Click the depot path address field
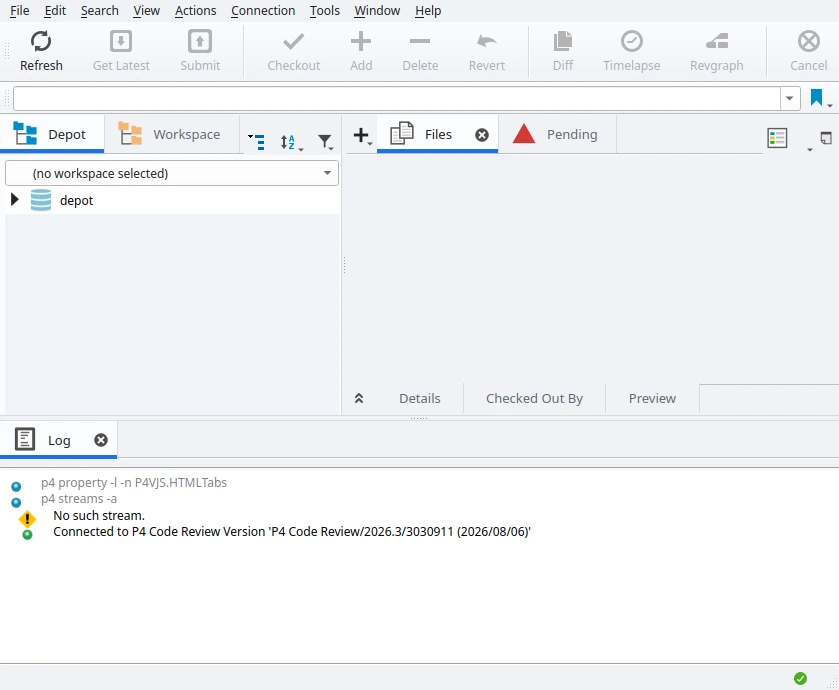839x690 pixels. 396,98
